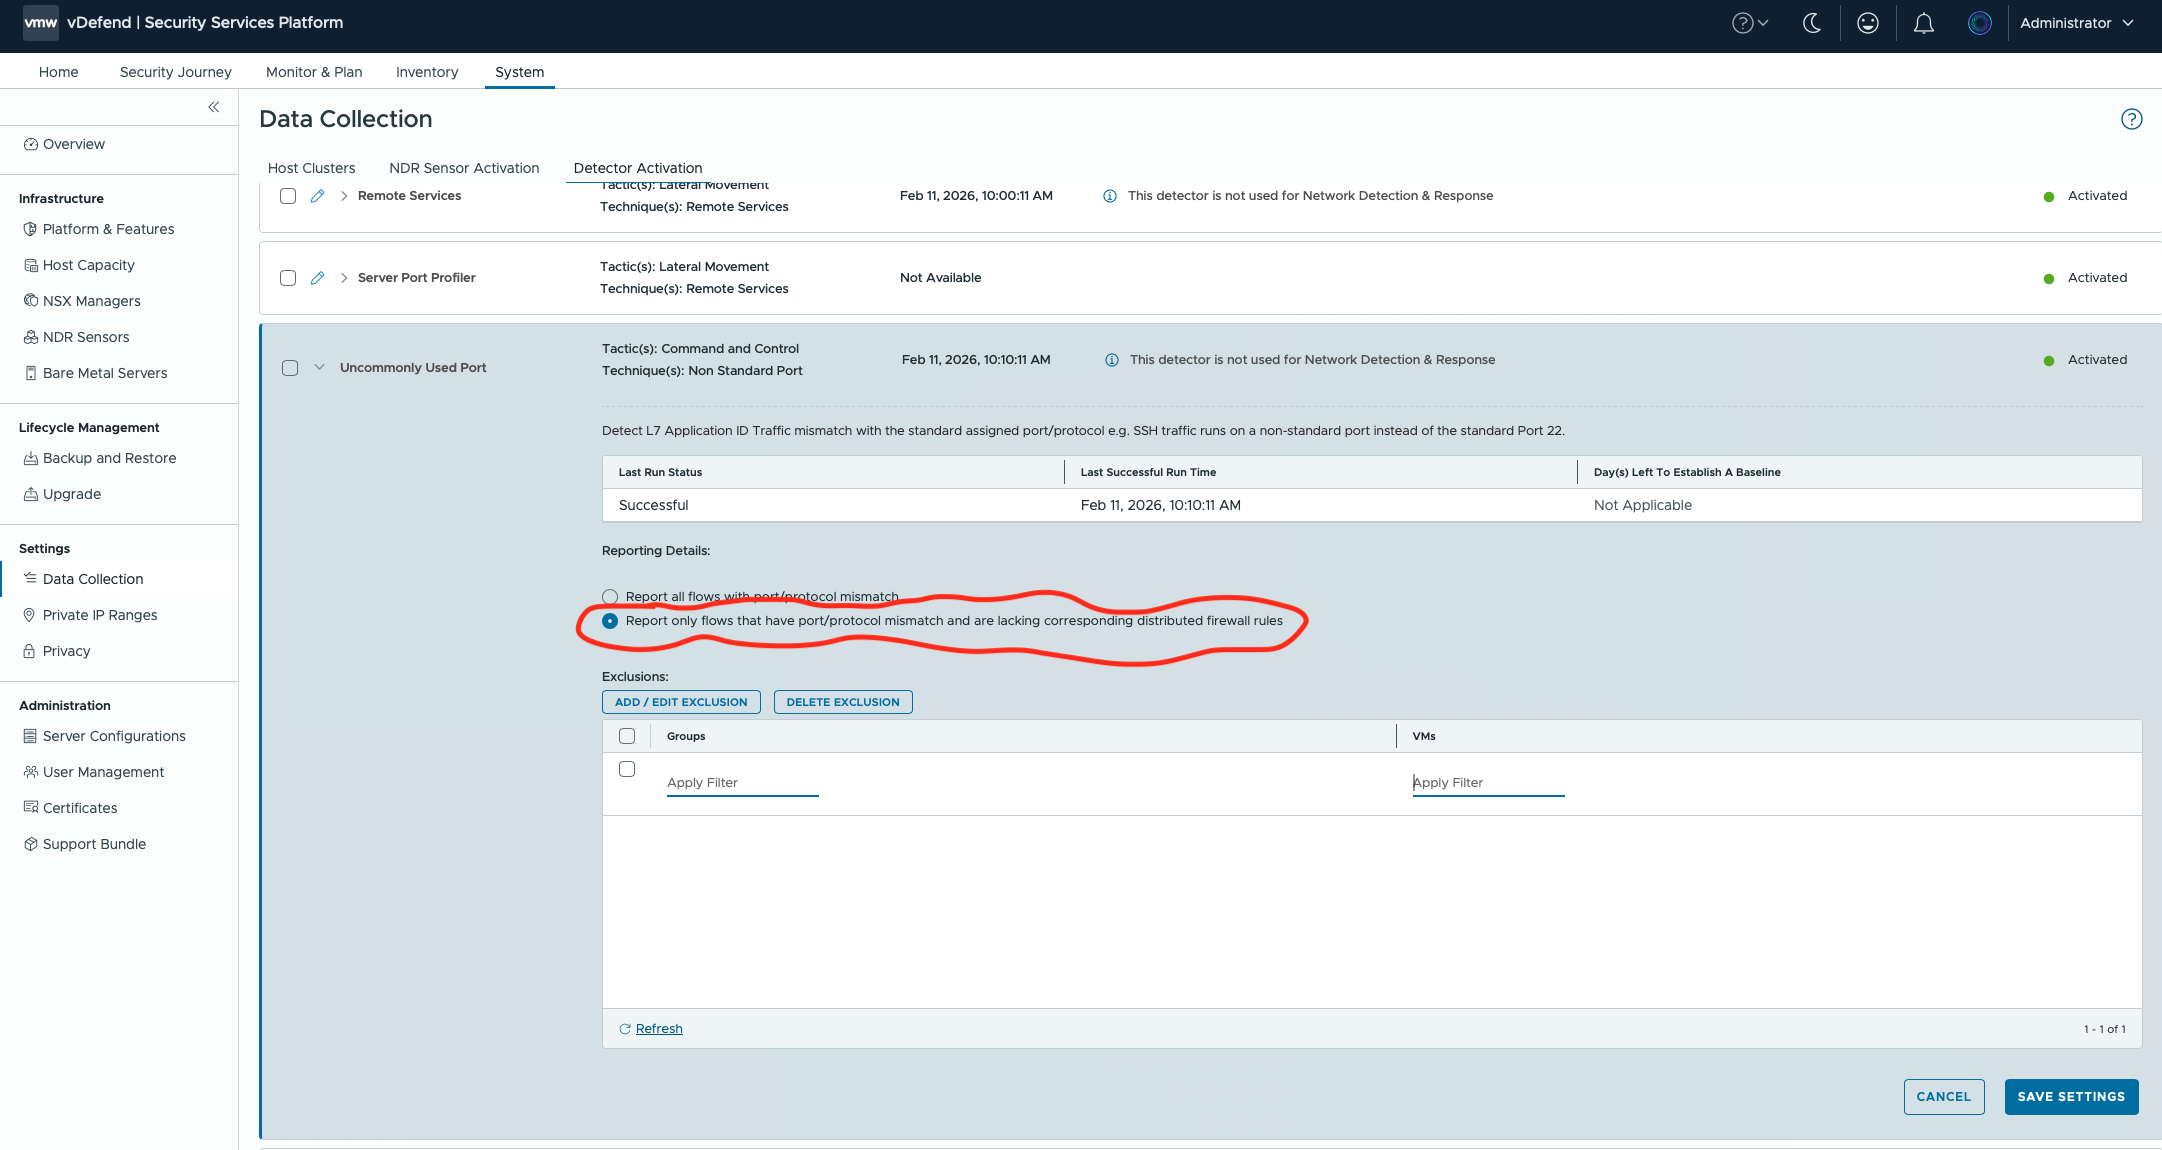Click info icon beside Uncommonly Used Port message
This screenshot has width=2162, height=1150.
pos(1111,360)
